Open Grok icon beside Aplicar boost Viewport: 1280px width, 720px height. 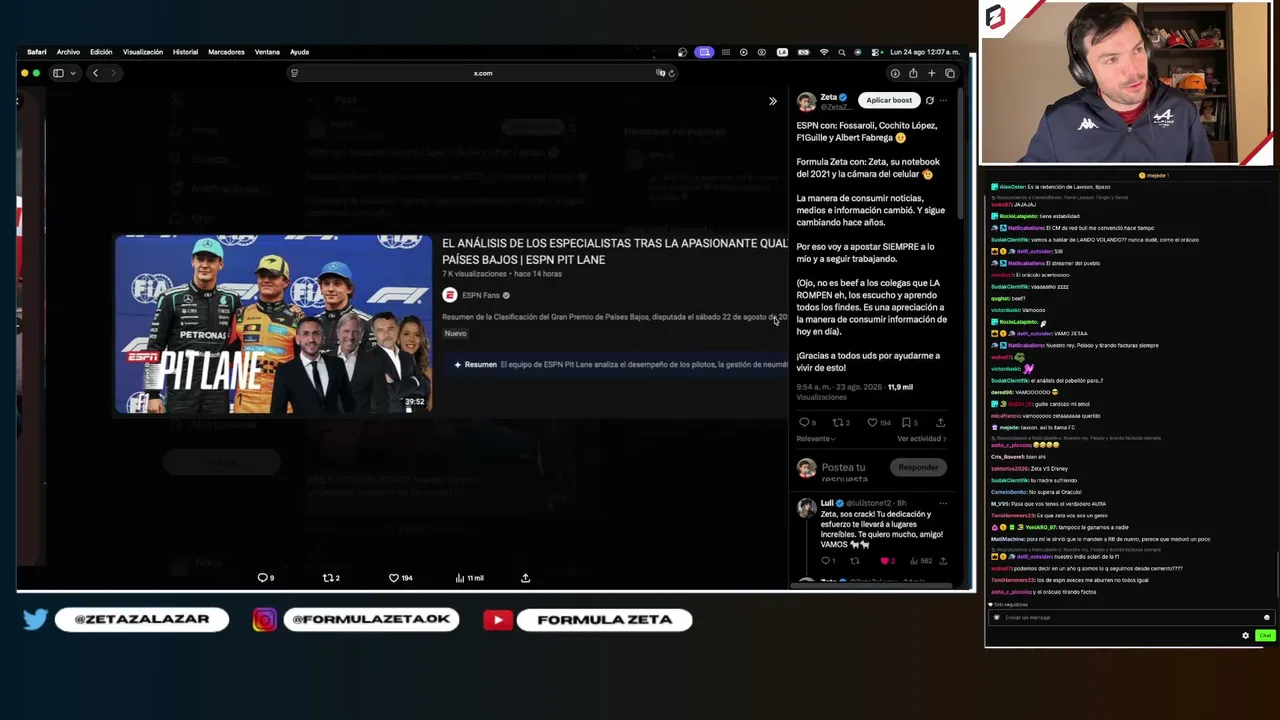[x=929, y=100]
